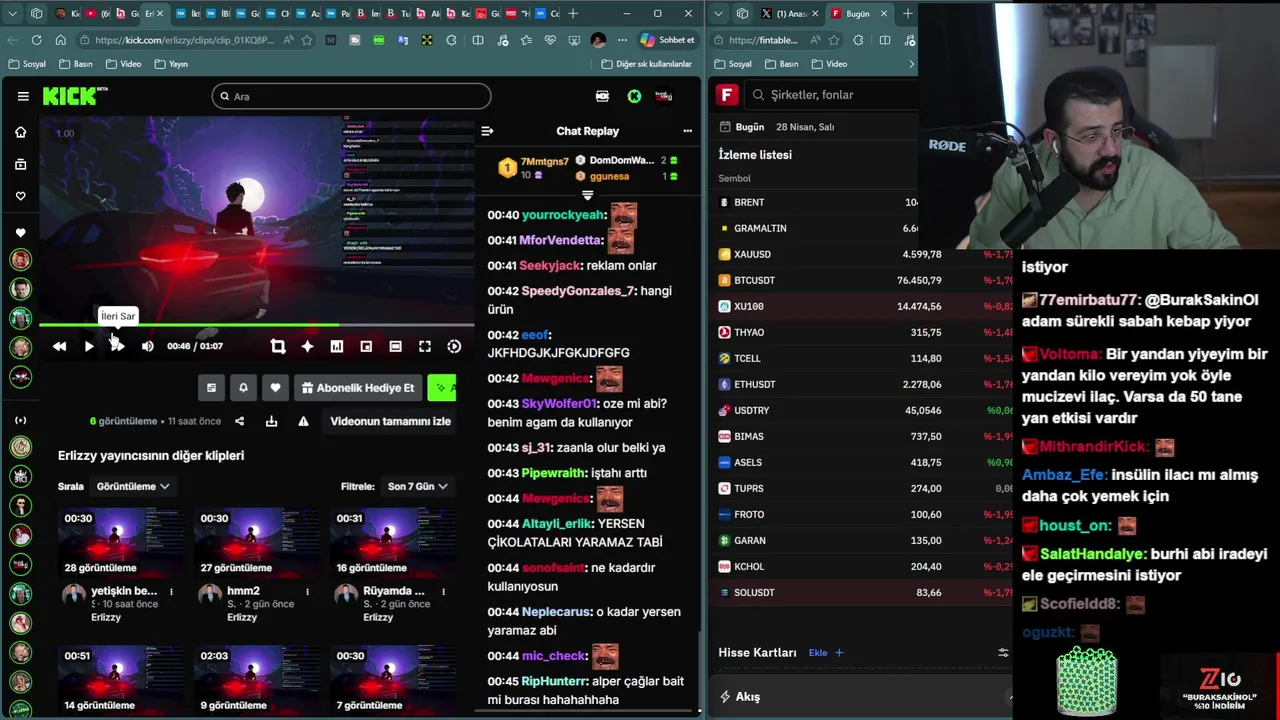1280x720 pixels.
Task: Rewind the clip with the rewind button
Action: tap(59, 346)
